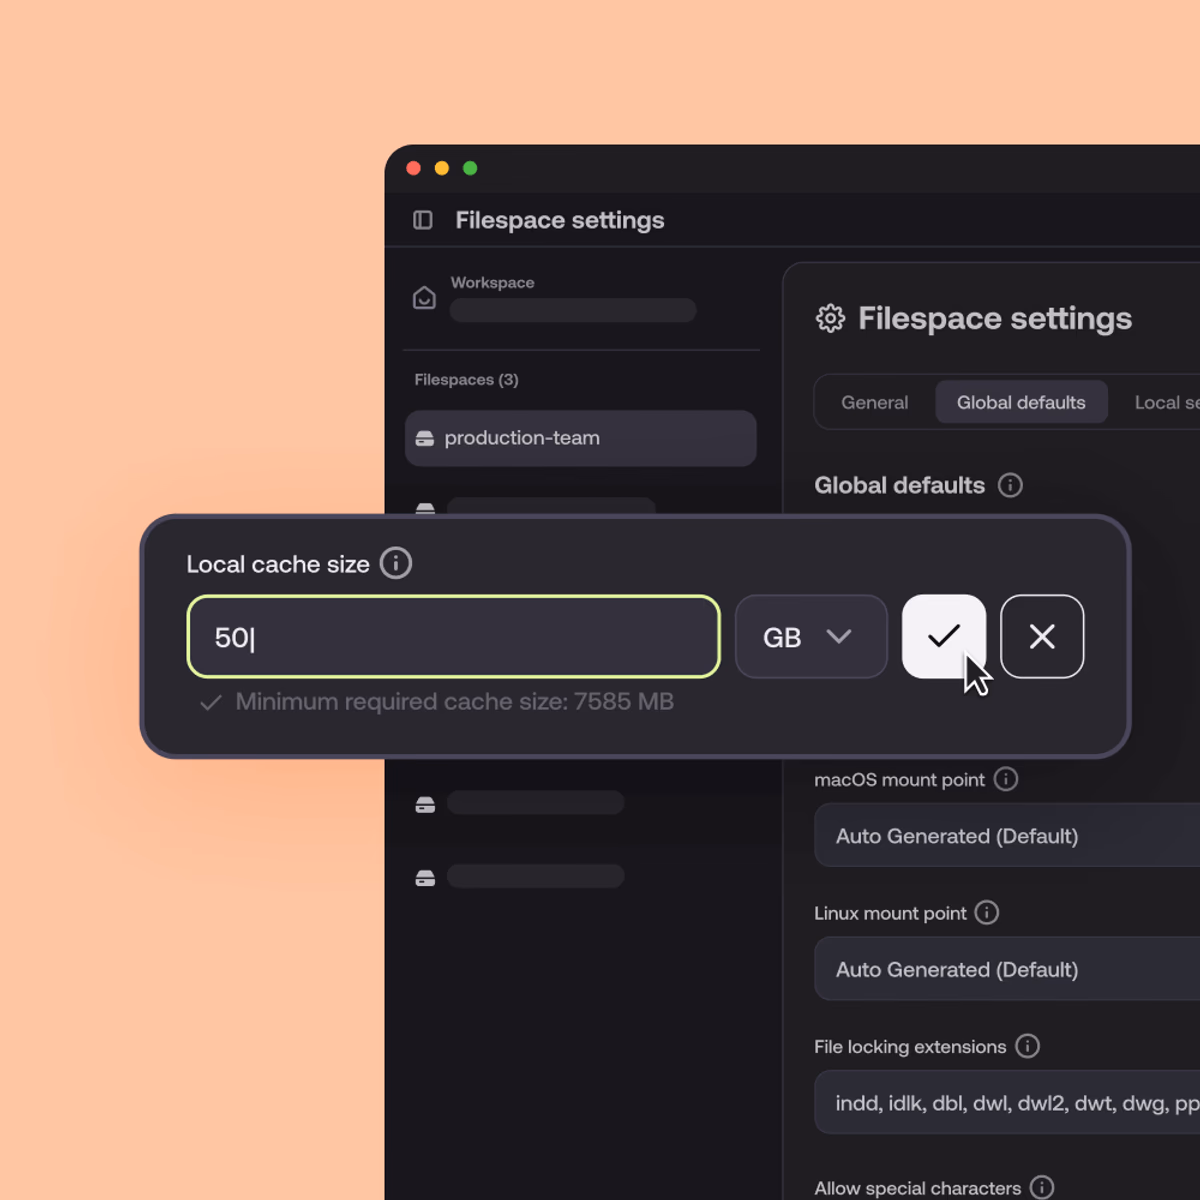
Task: Open the Local cache size info tooltip
Action: (x=396, y=563)
